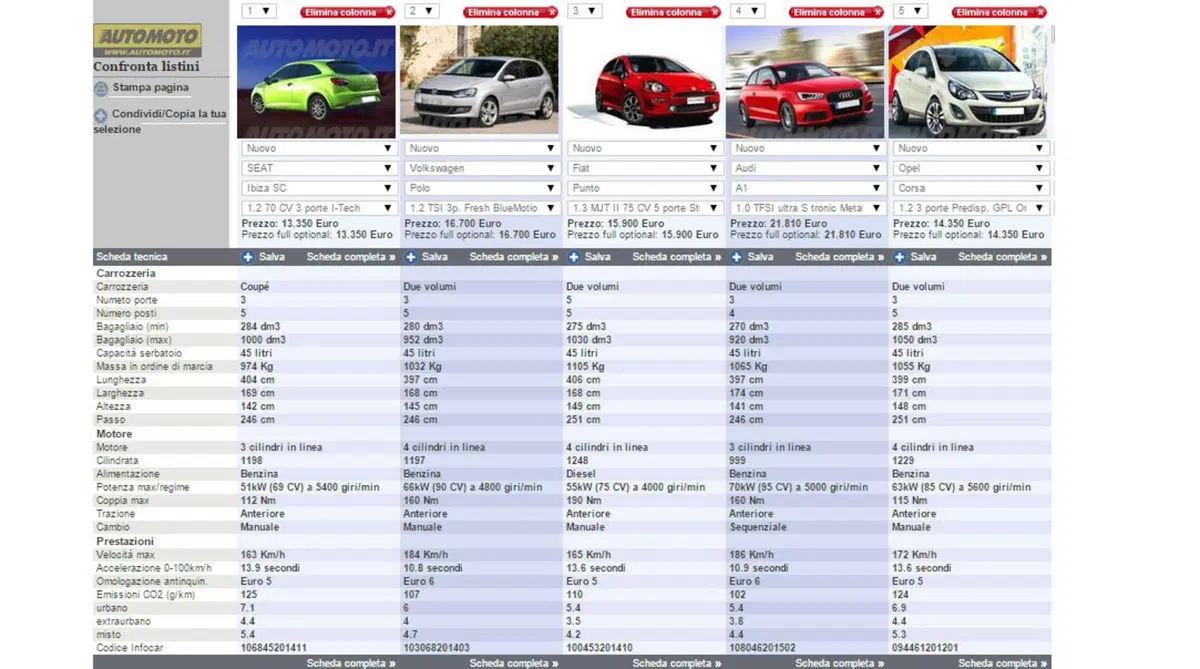Open the Audi brand dropdown
Viewport: 1200px width, 669px height.
pyautogui.click(x=808, y=168)
